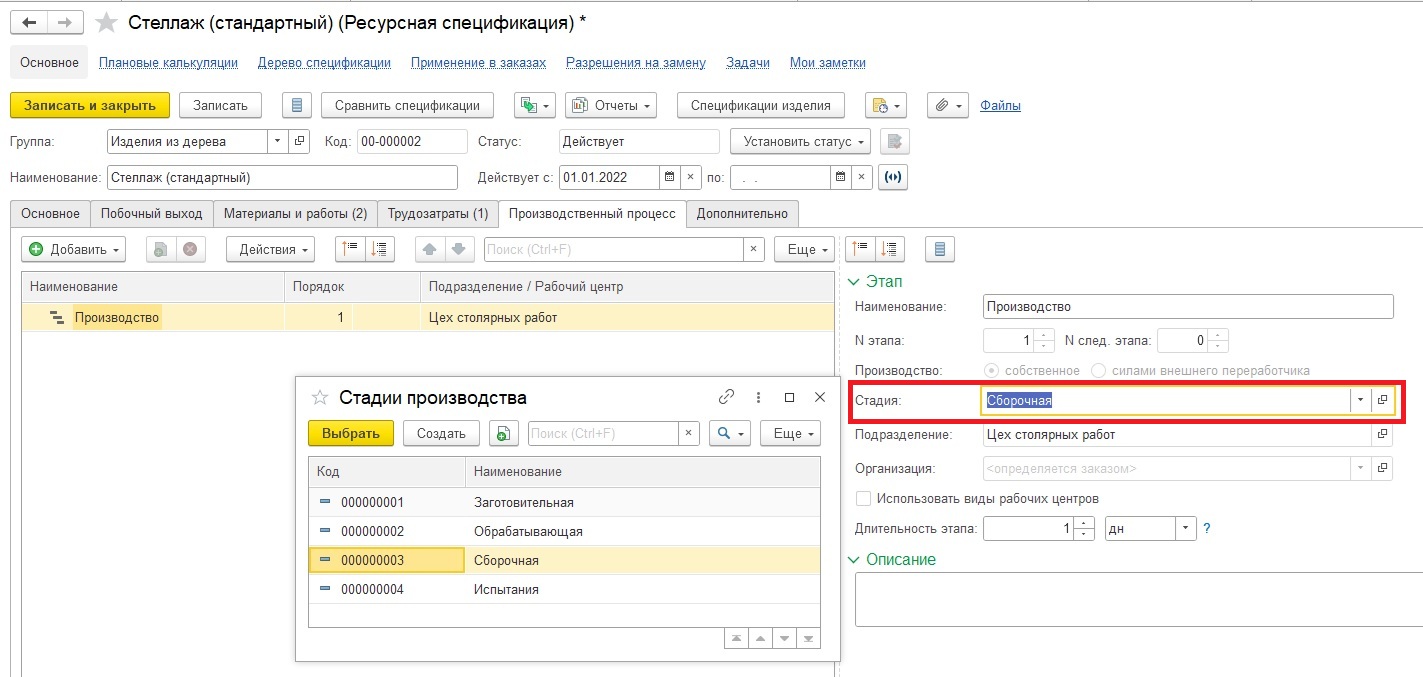The height and width of the screenshot is (677, 1423).
Task: Clear the process search field
Action: [754, 249]
